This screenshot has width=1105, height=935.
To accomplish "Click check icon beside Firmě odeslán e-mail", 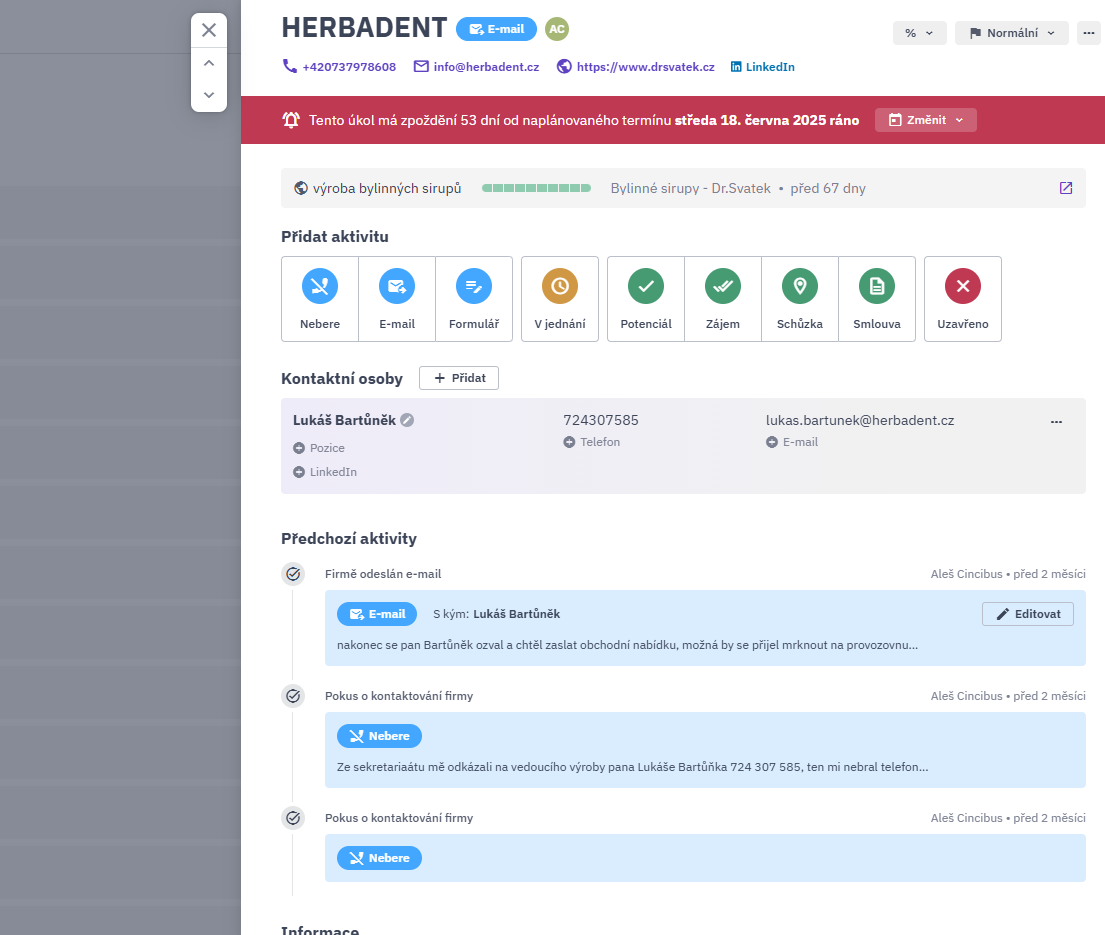I will coord(293,574).
